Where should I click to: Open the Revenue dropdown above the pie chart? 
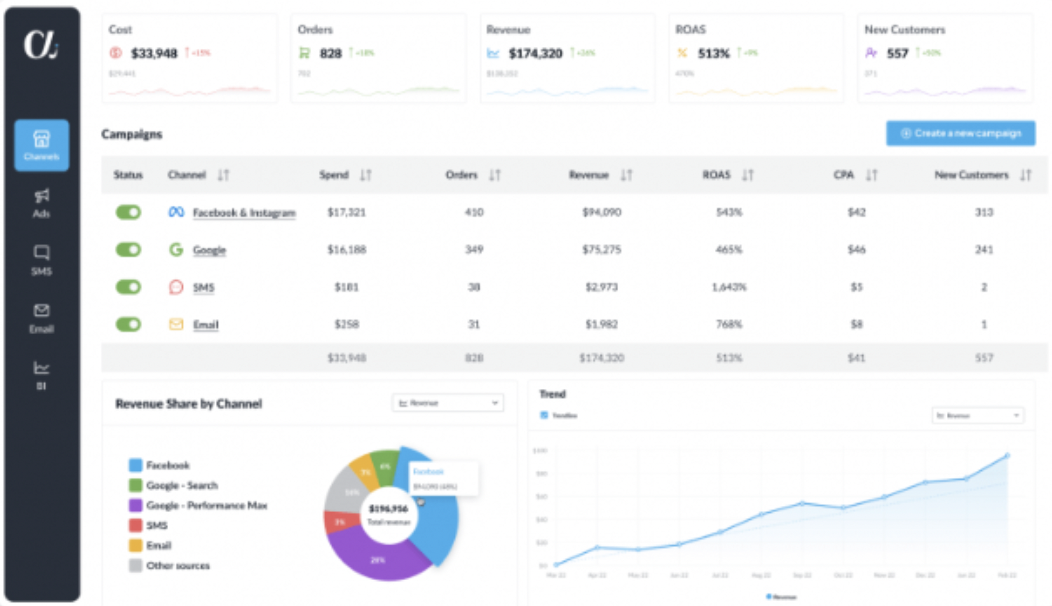[447, 403]
